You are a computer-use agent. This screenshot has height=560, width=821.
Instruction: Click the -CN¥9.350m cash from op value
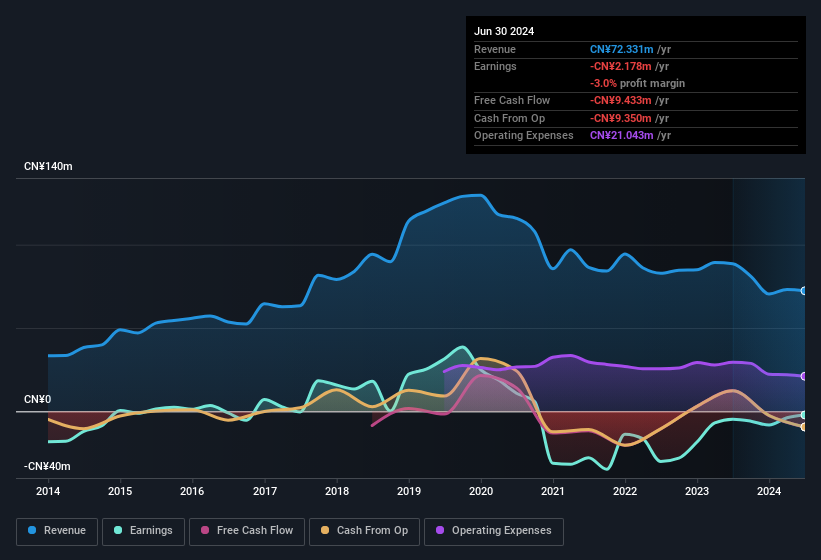(621, 118)
